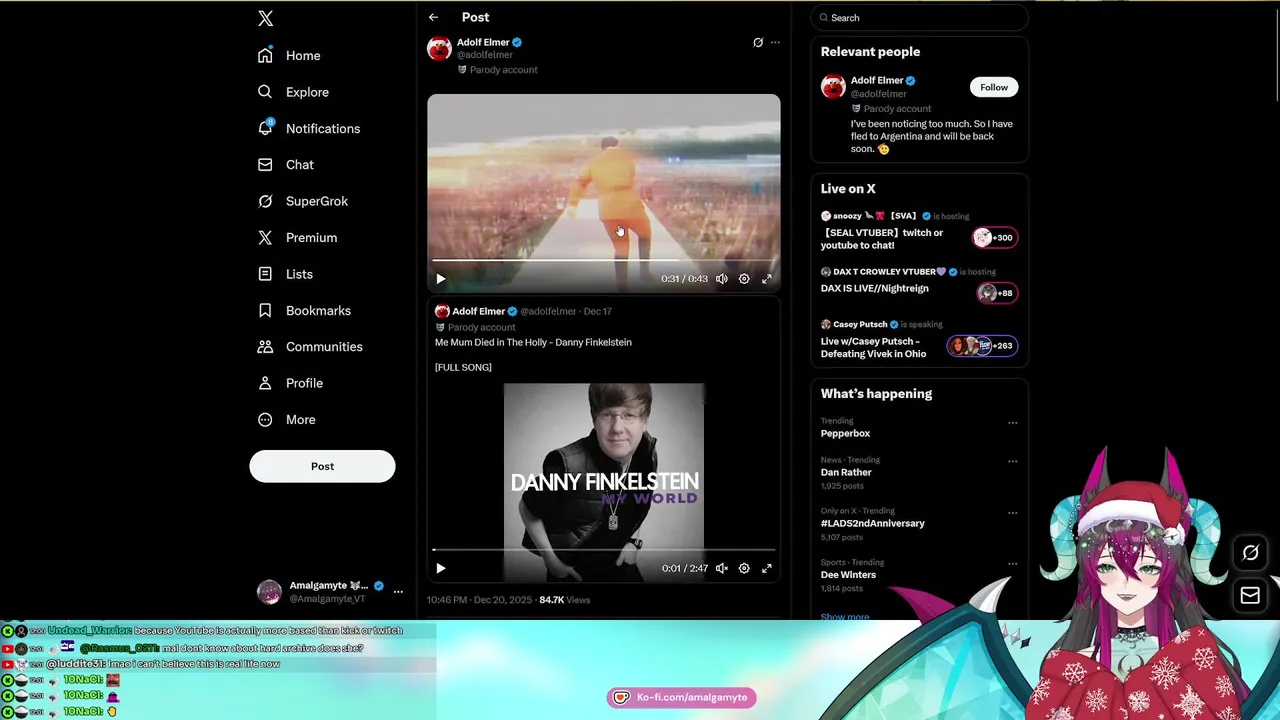Open the Dan Rather trending topic
The image size is (1280, 720).
(x=846, y=472)
